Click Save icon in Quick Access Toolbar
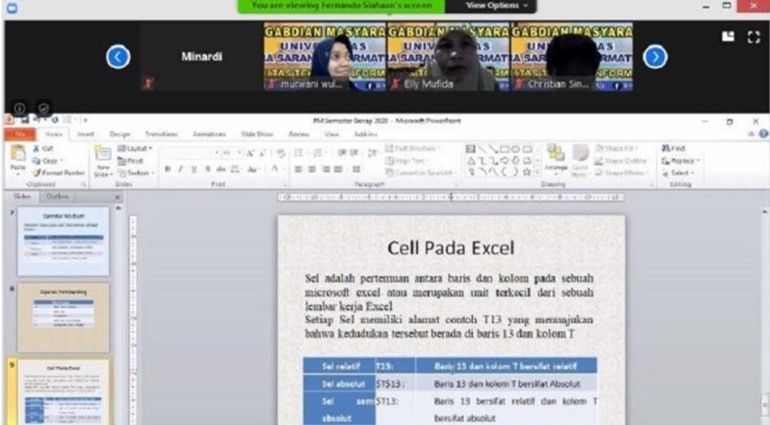 pyautogui.click(x=25, y=119)
